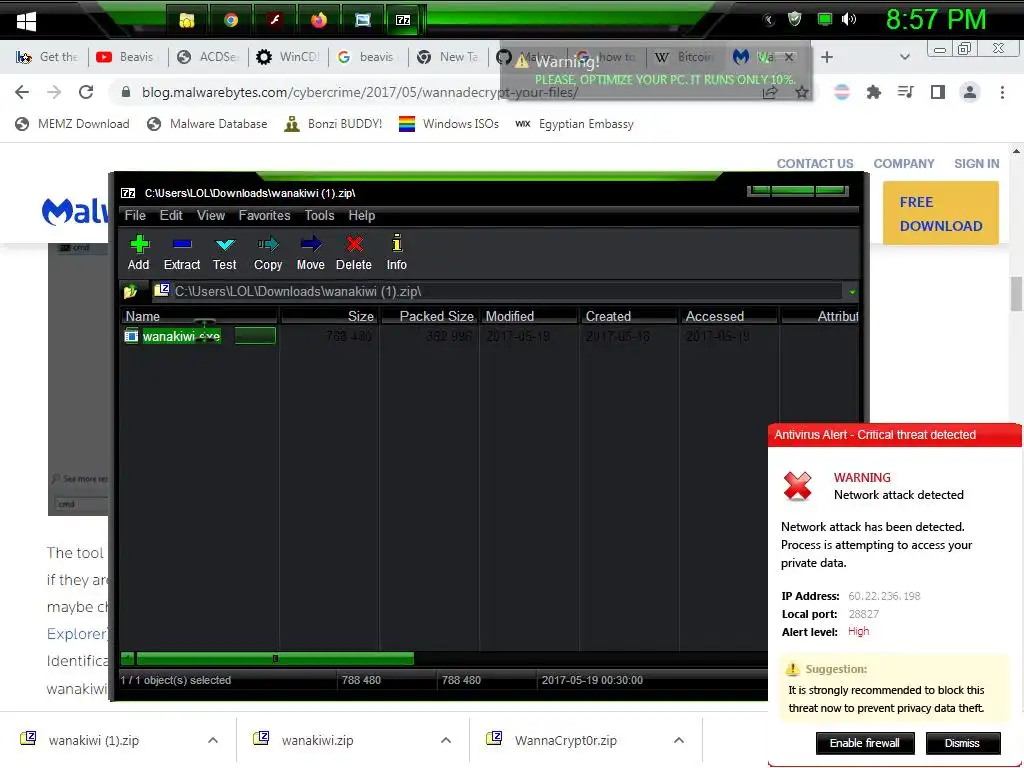Click the FREE DOWNLOAD button

pos(940,214)
